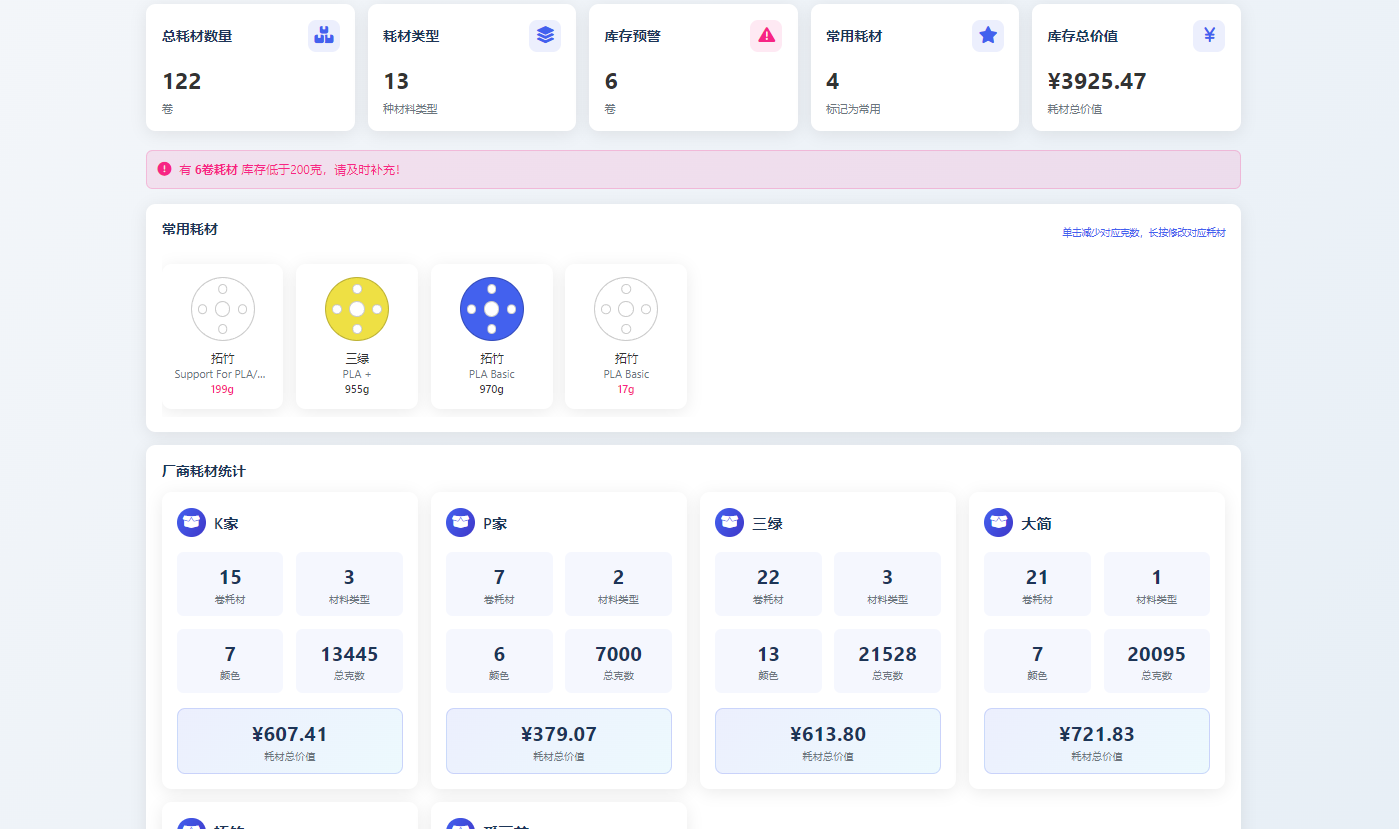Click the K家 total value ¥607.41 box
Screen dimensions: 1399x829
click(x=290, y=741)
